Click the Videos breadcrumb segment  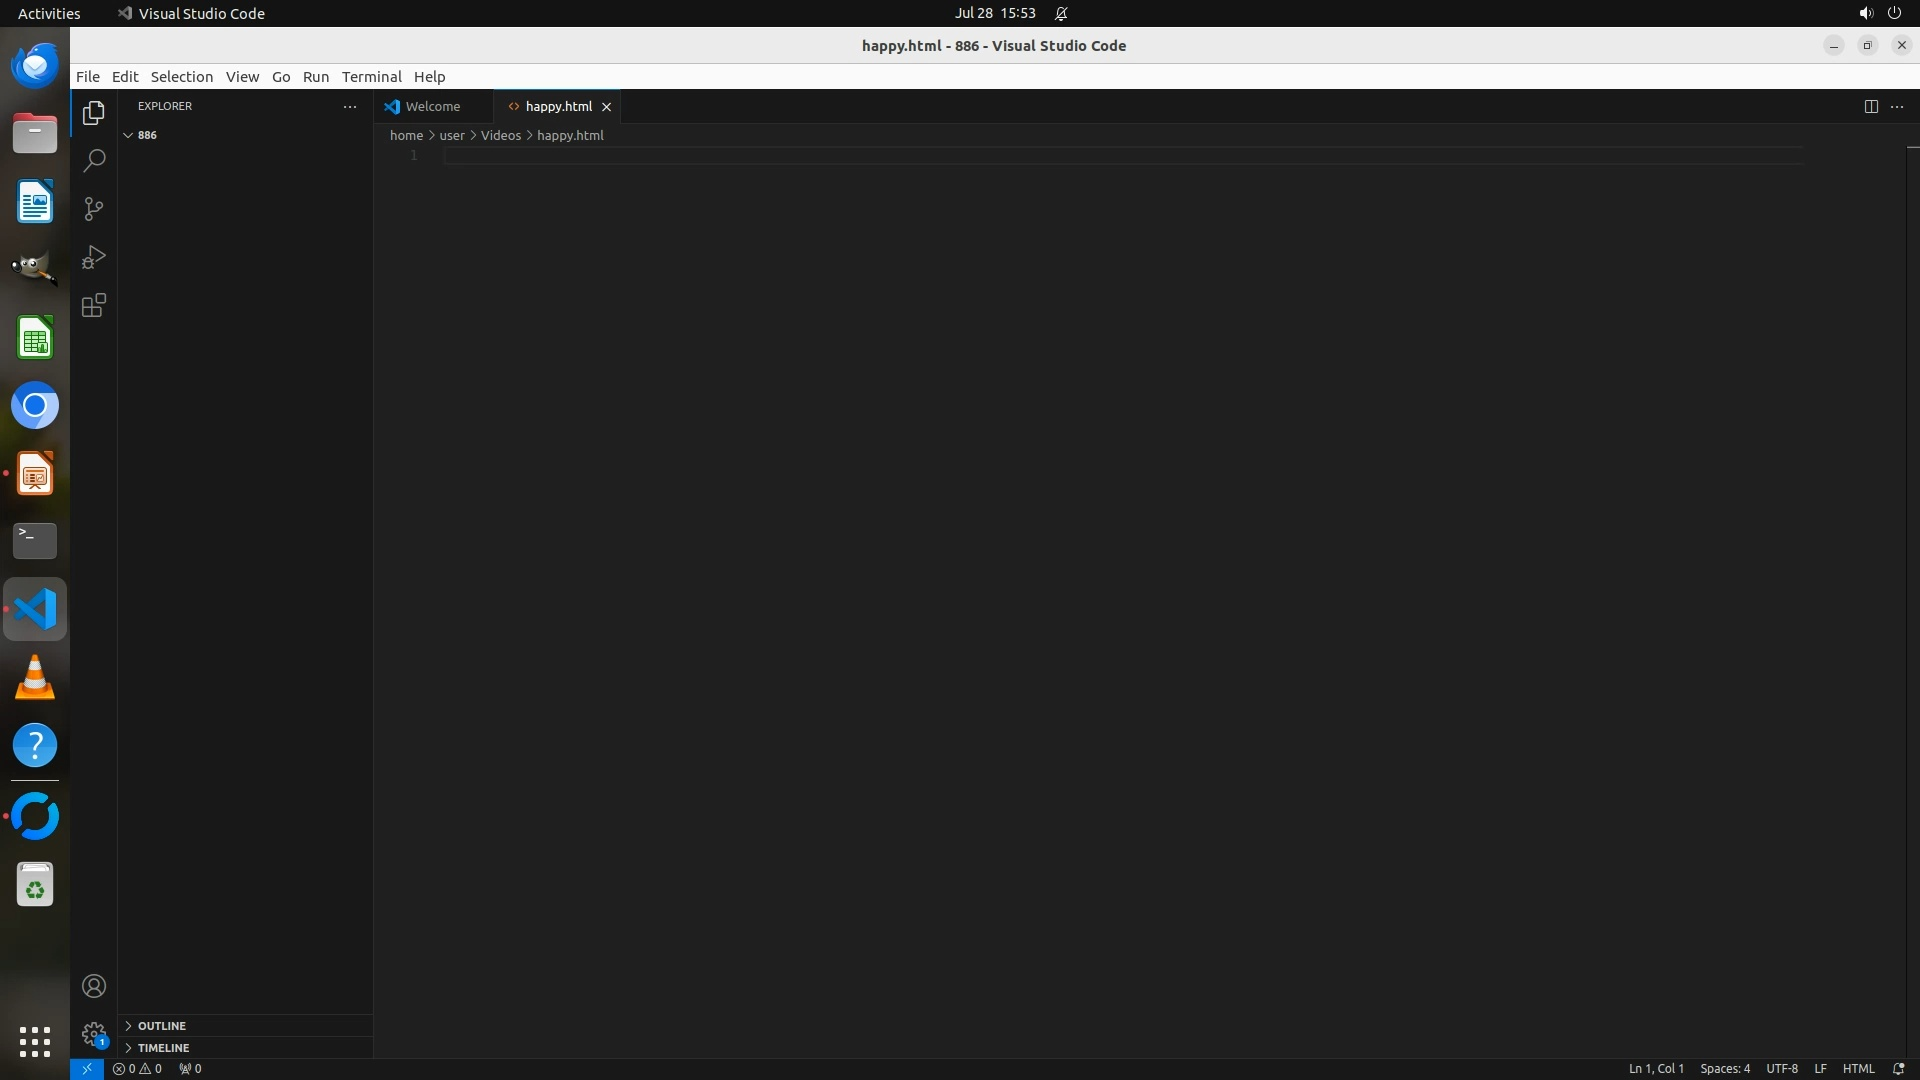[x=500, y=135]
